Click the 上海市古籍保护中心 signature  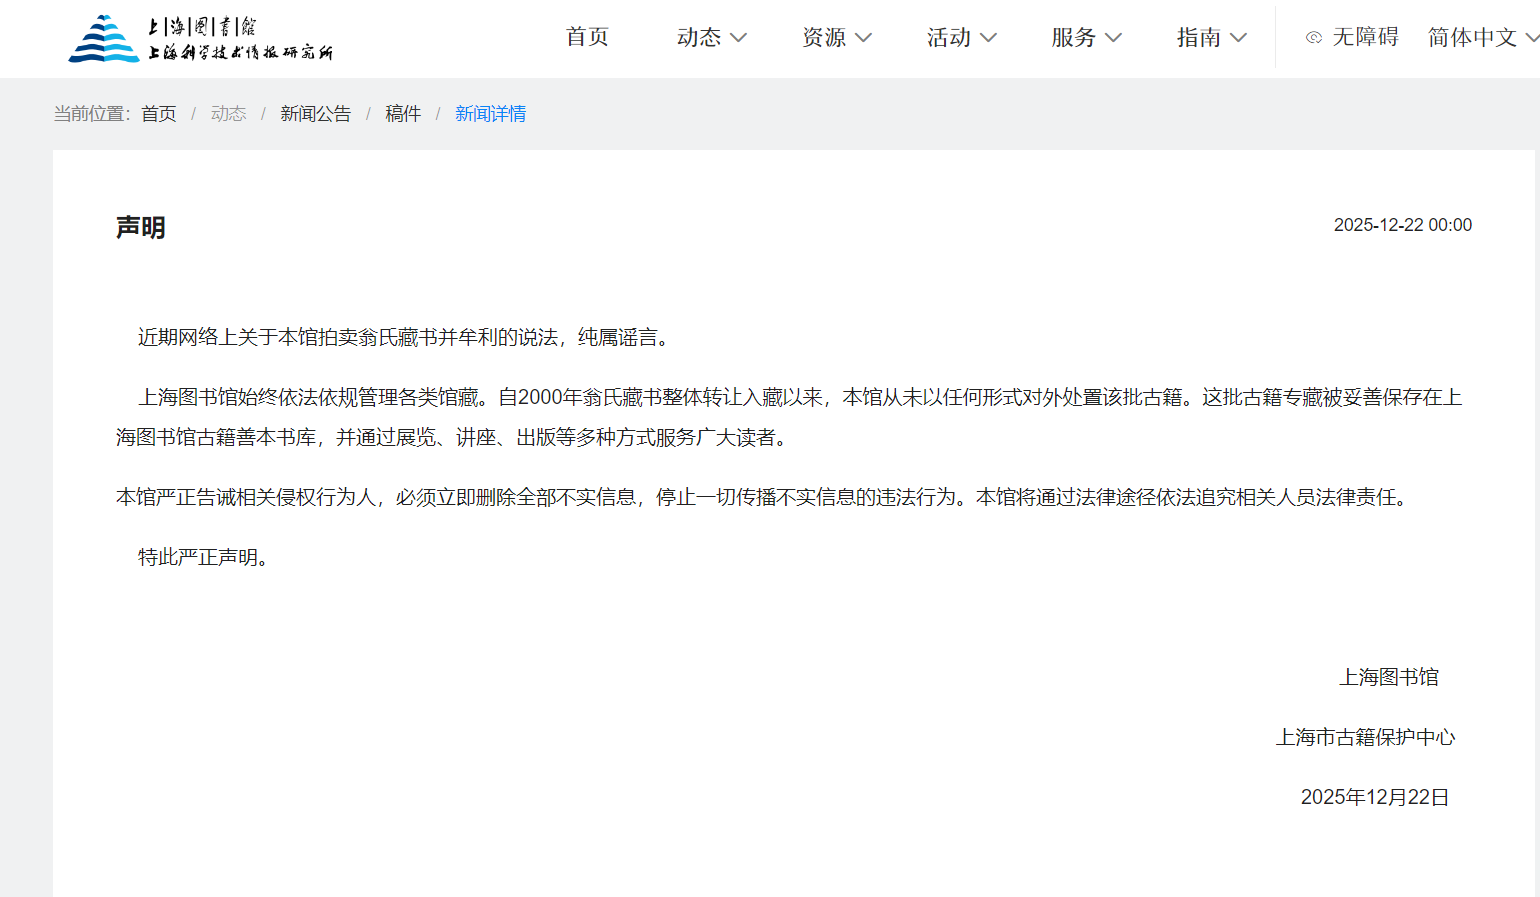click(x=1365, y=738)
